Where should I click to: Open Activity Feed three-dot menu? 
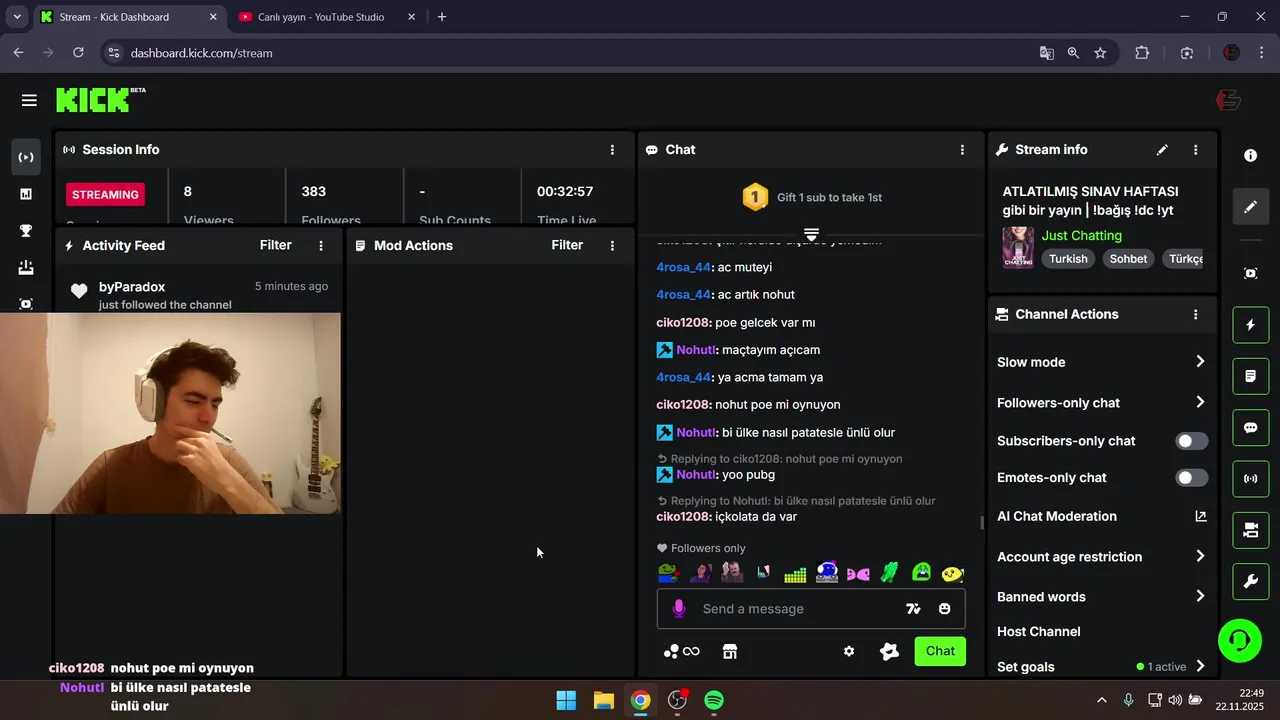[x=321, y=245]
